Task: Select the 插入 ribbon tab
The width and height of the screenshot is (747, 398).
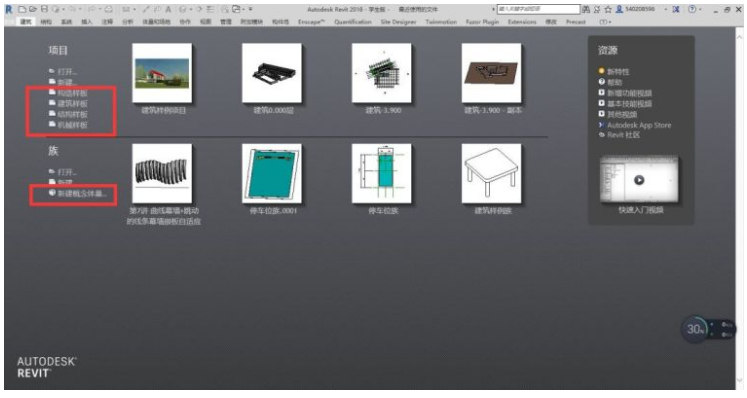Action: pos(87,22)
